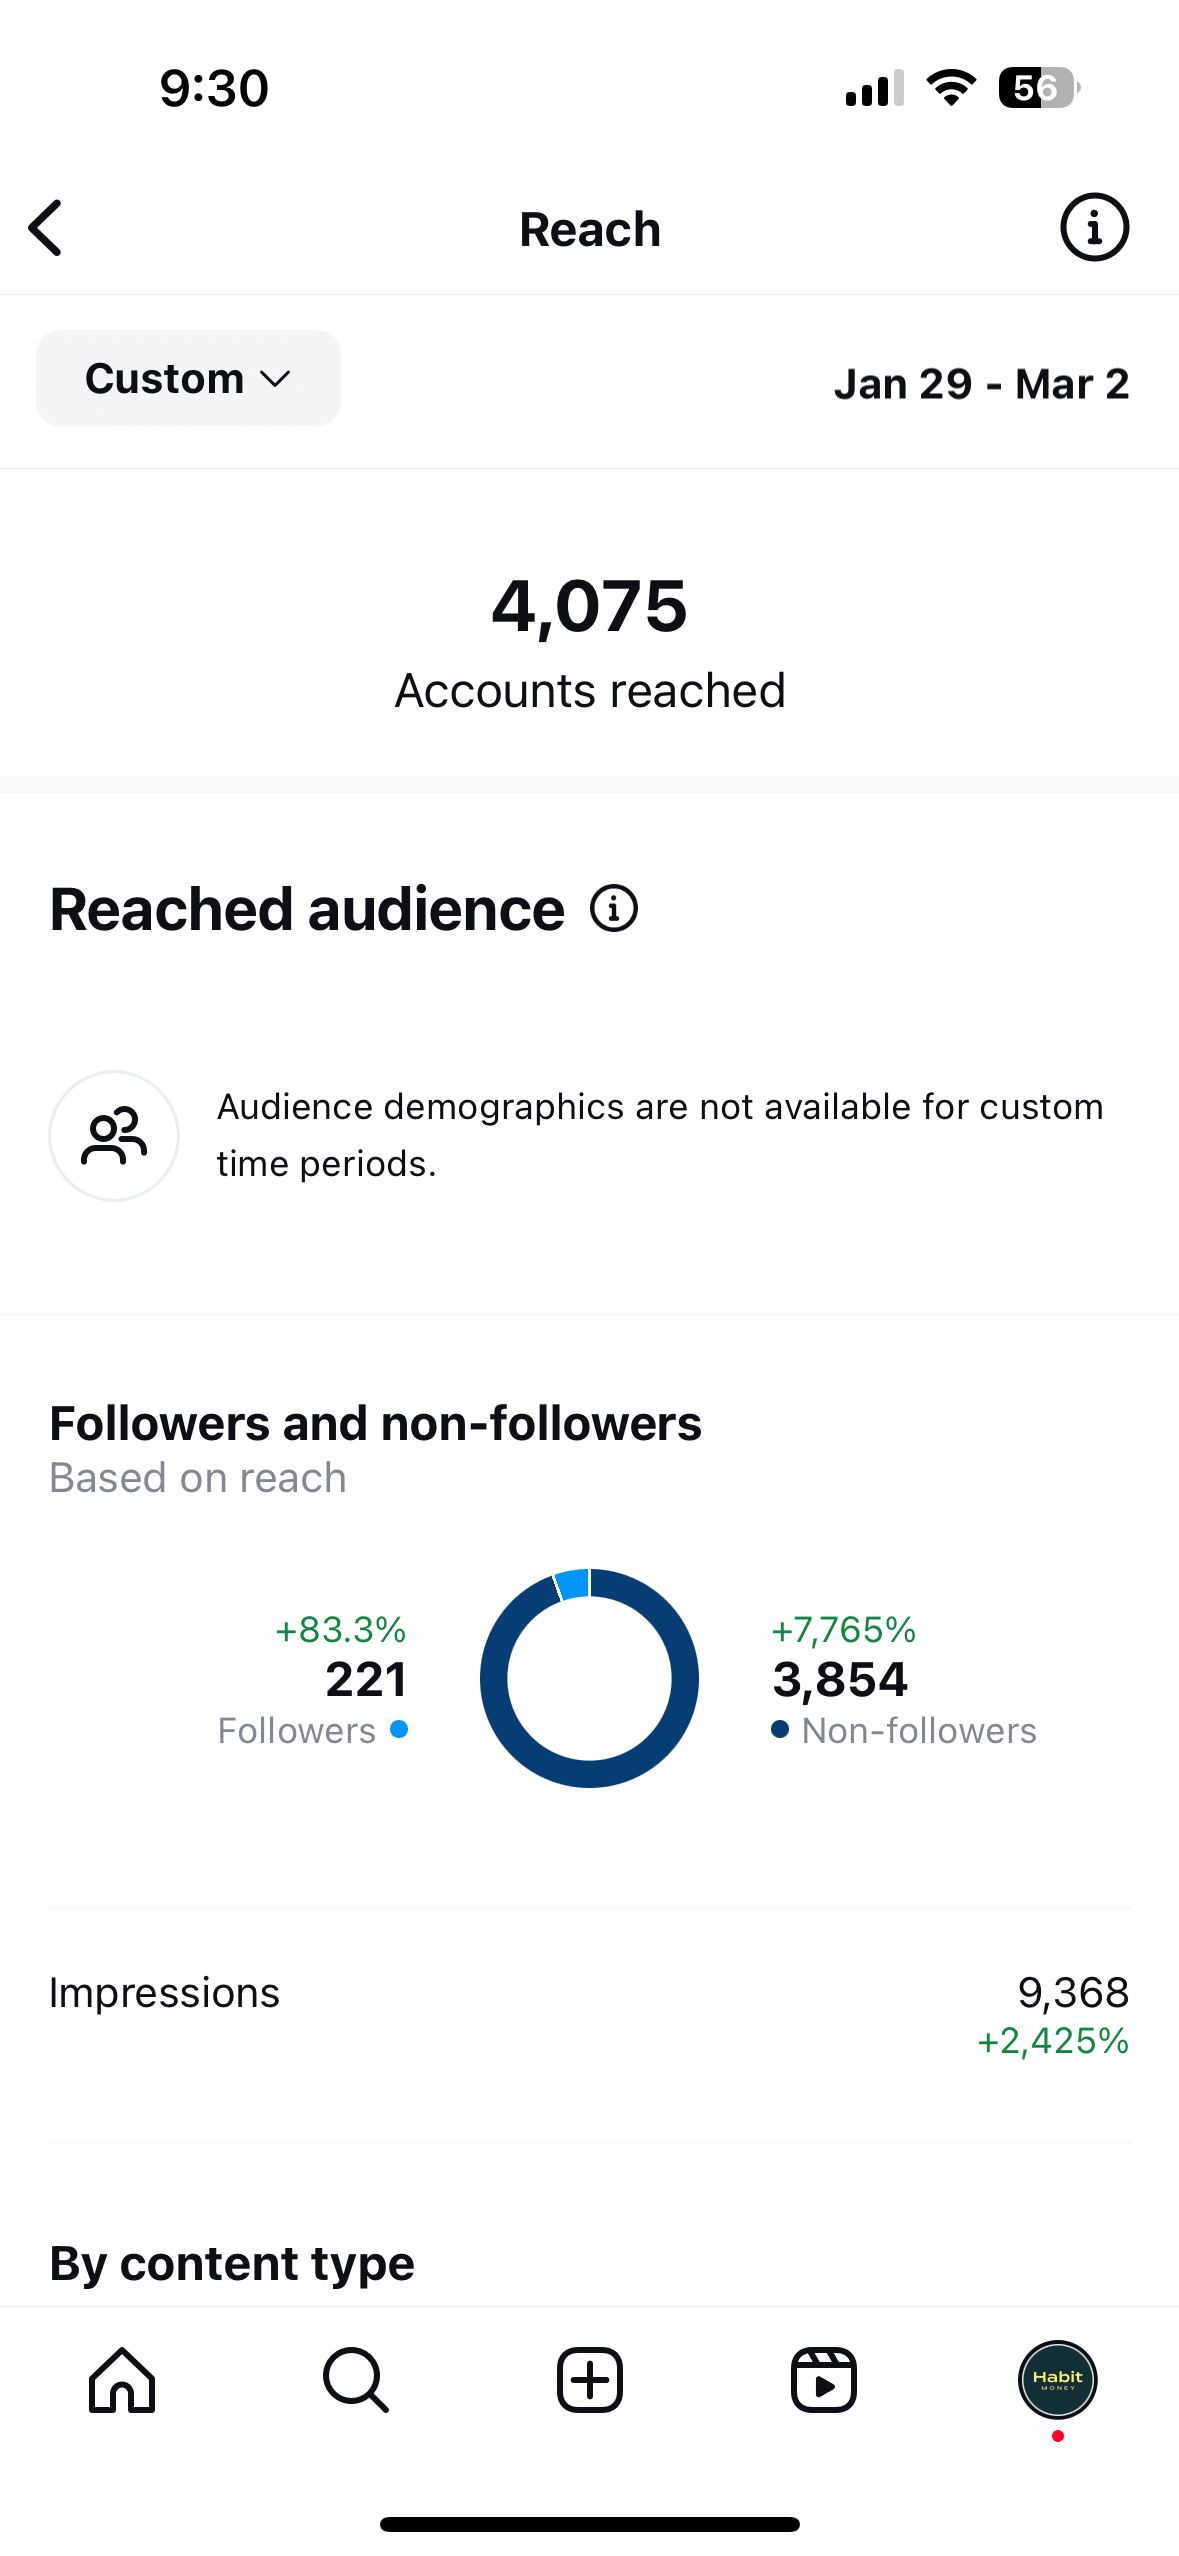Open the Search magnifier tab

click(x=356, y=2380)
